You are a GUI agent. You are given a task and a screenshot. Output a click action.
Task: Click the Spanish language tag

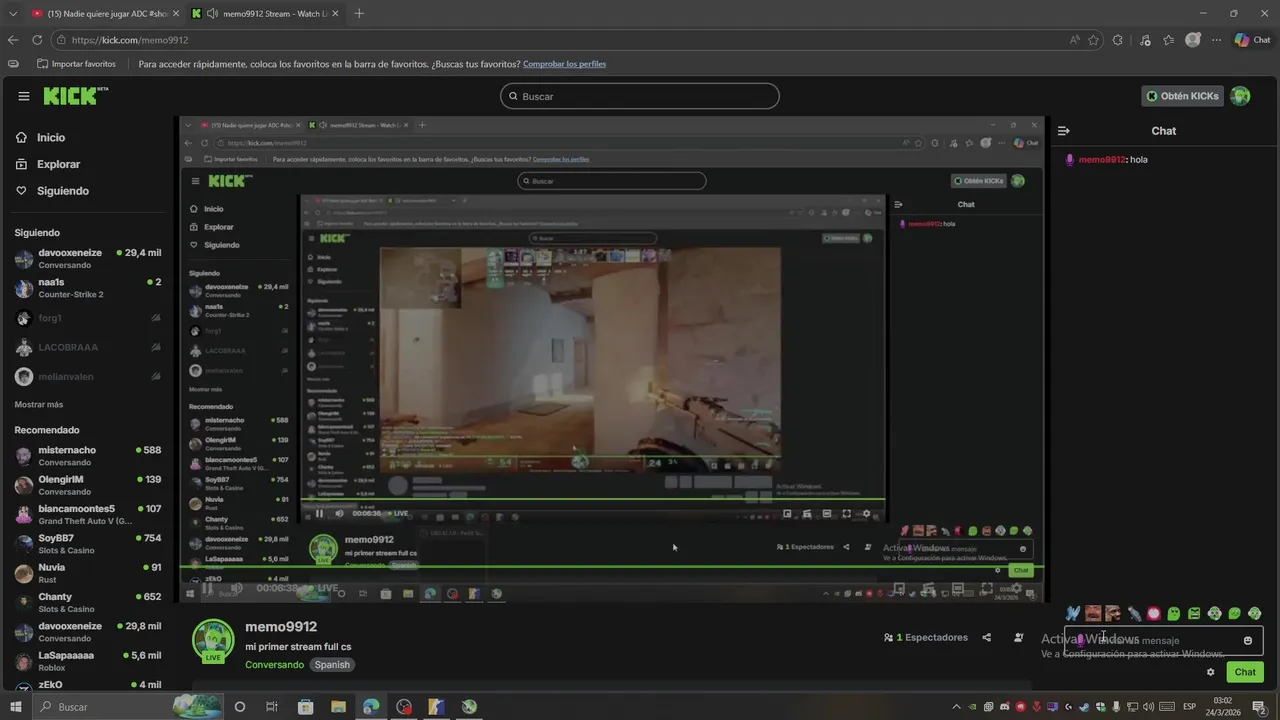pyautogui.click(x=332, y=665)
